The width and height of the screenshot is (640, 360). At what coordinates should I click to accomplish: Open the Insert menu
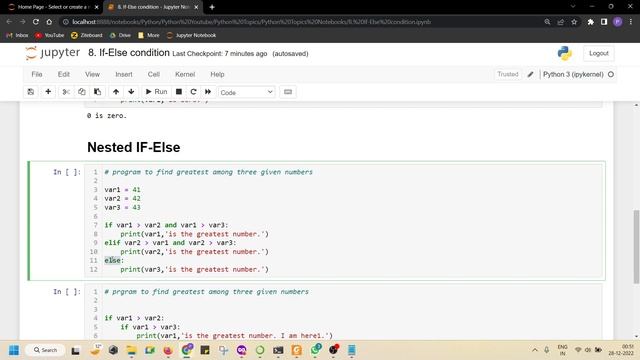click(x=124, y=74)
